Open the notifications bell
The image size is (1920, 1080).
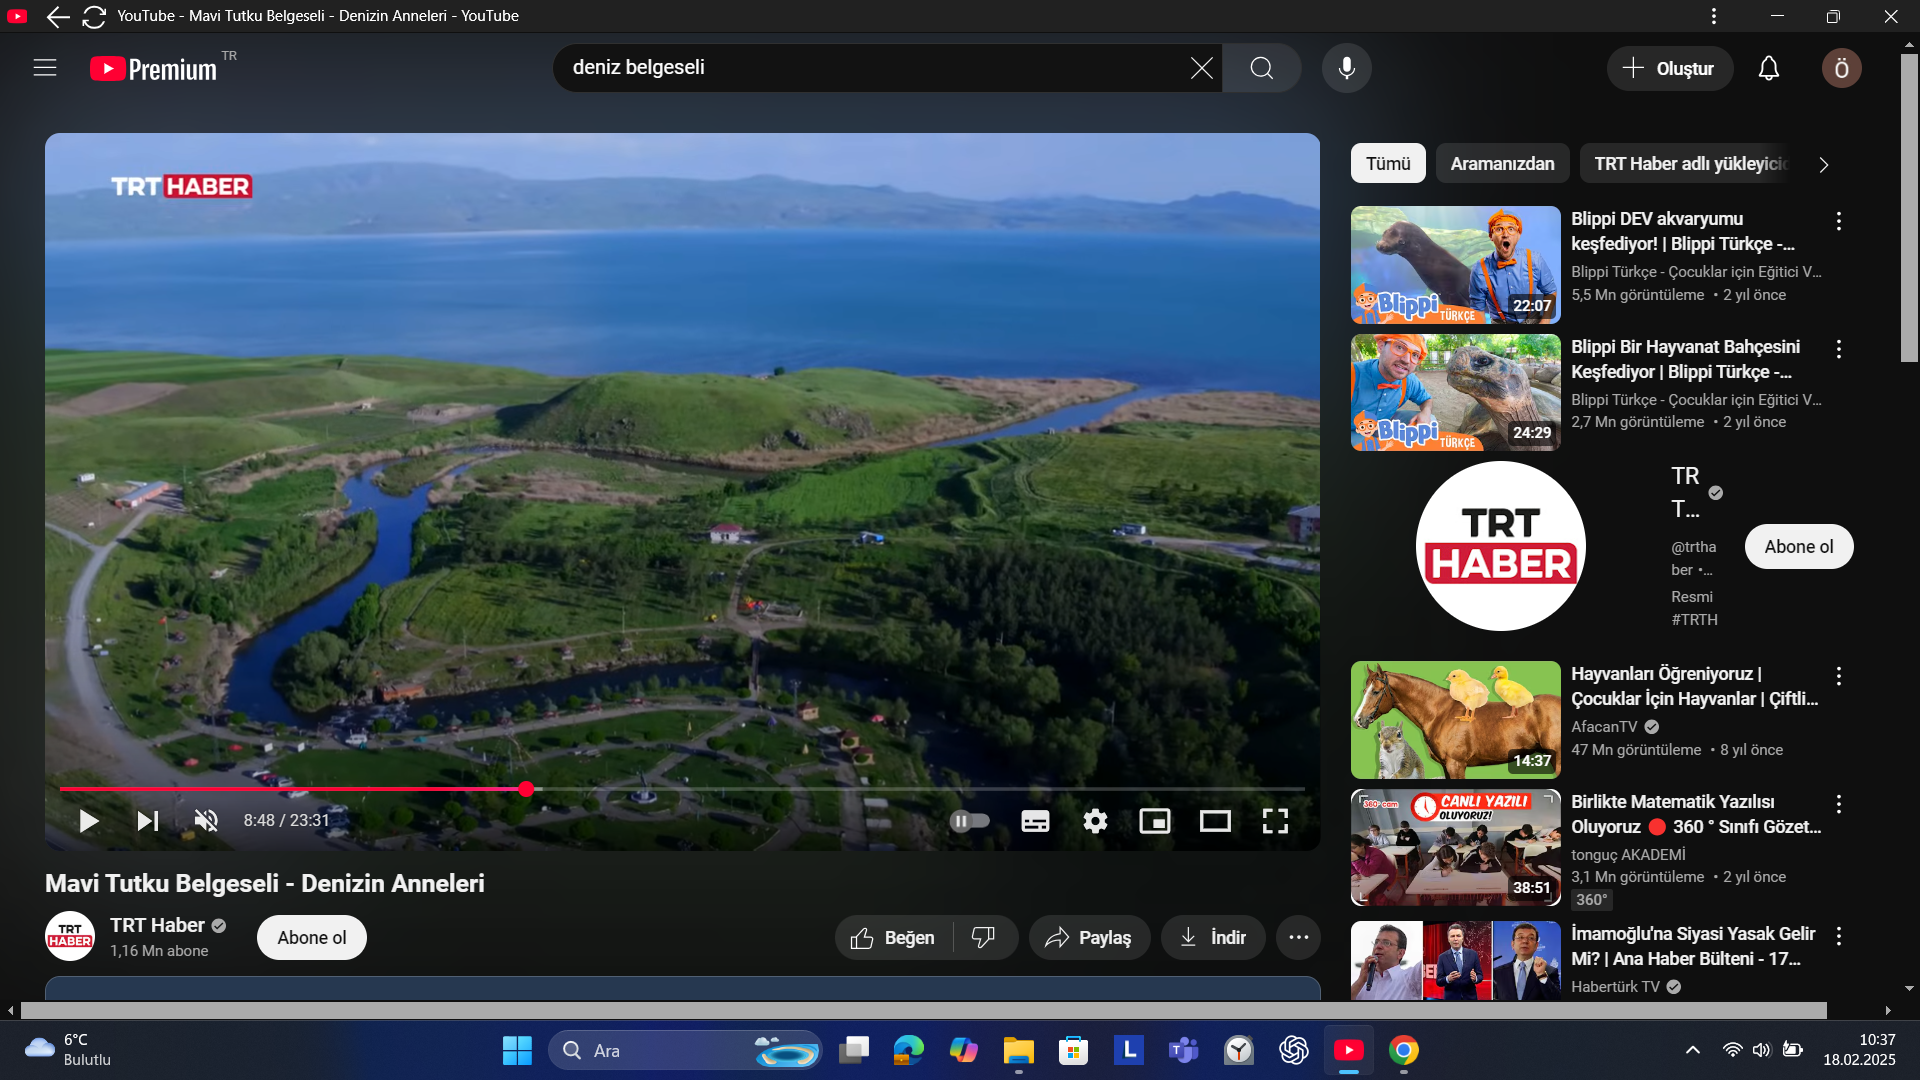(1769, 68)
